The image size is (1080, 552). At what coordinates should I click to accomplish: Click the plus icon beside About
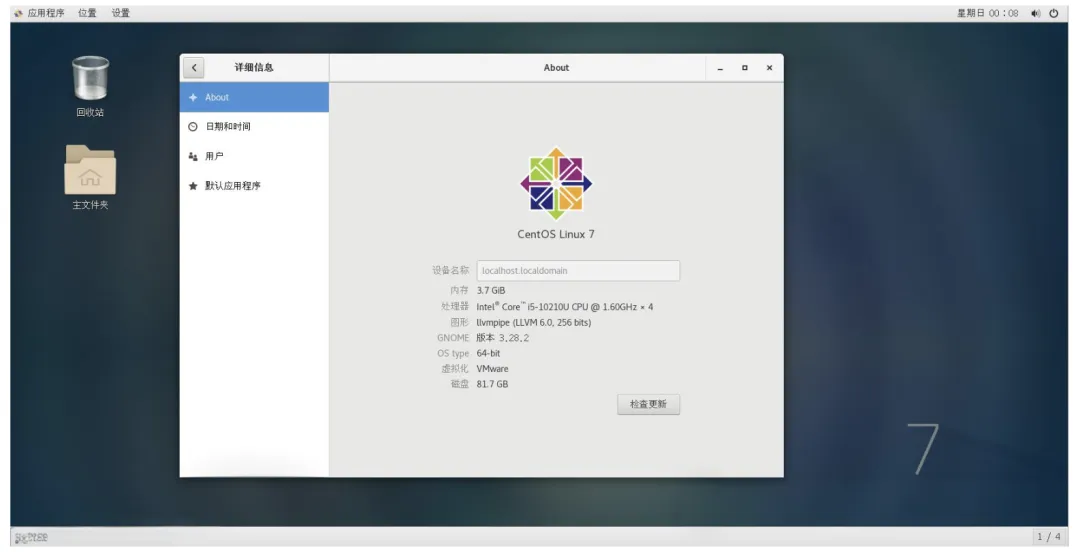193,98
